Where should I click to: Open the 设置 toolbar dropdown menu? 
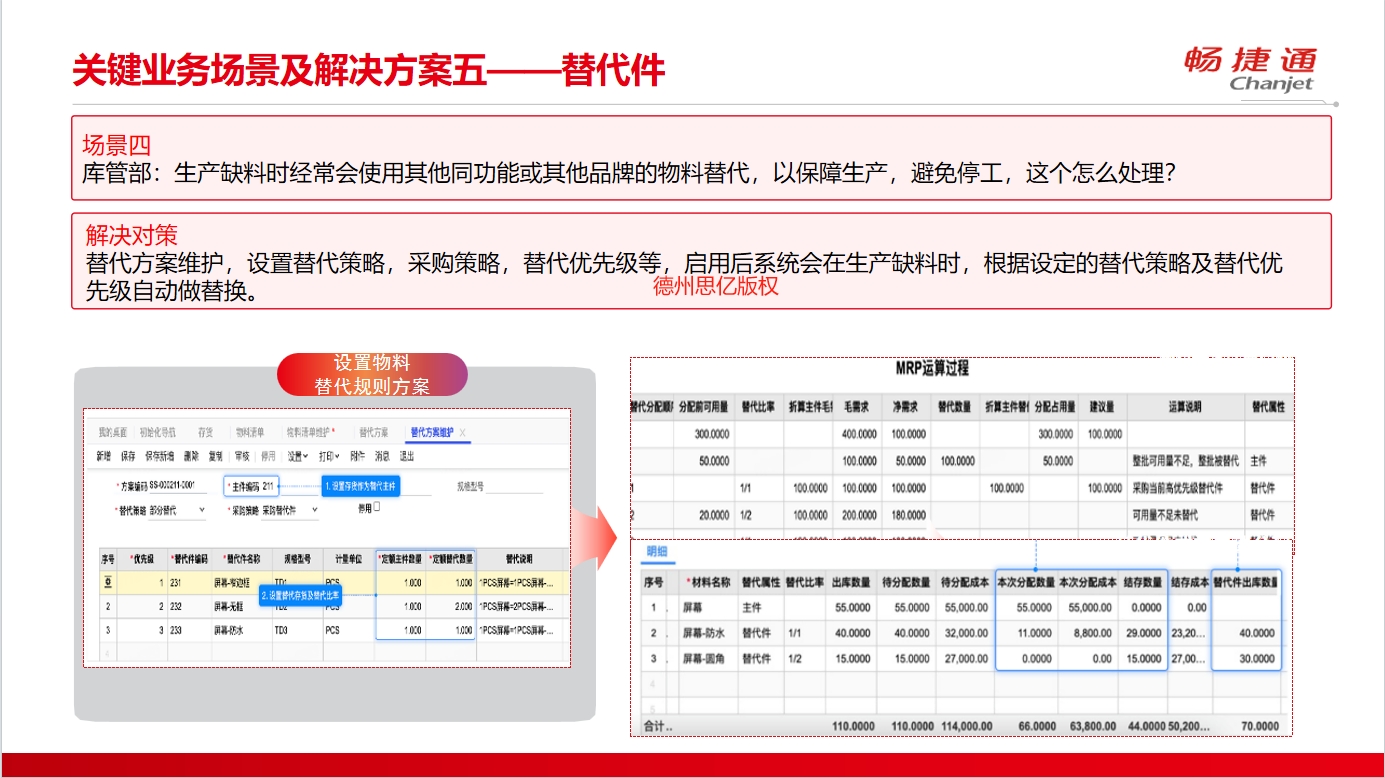click(x=297, y=456)
